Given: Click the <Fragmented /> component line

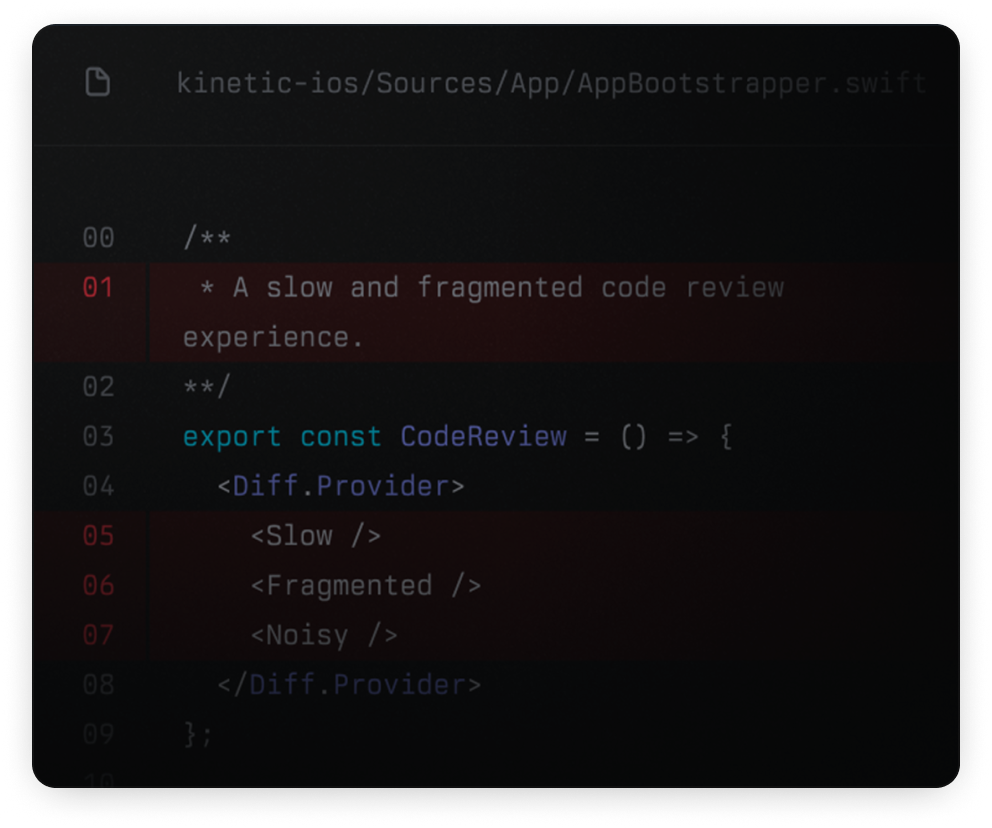Looking at the screenshot, I should [366, 586].
